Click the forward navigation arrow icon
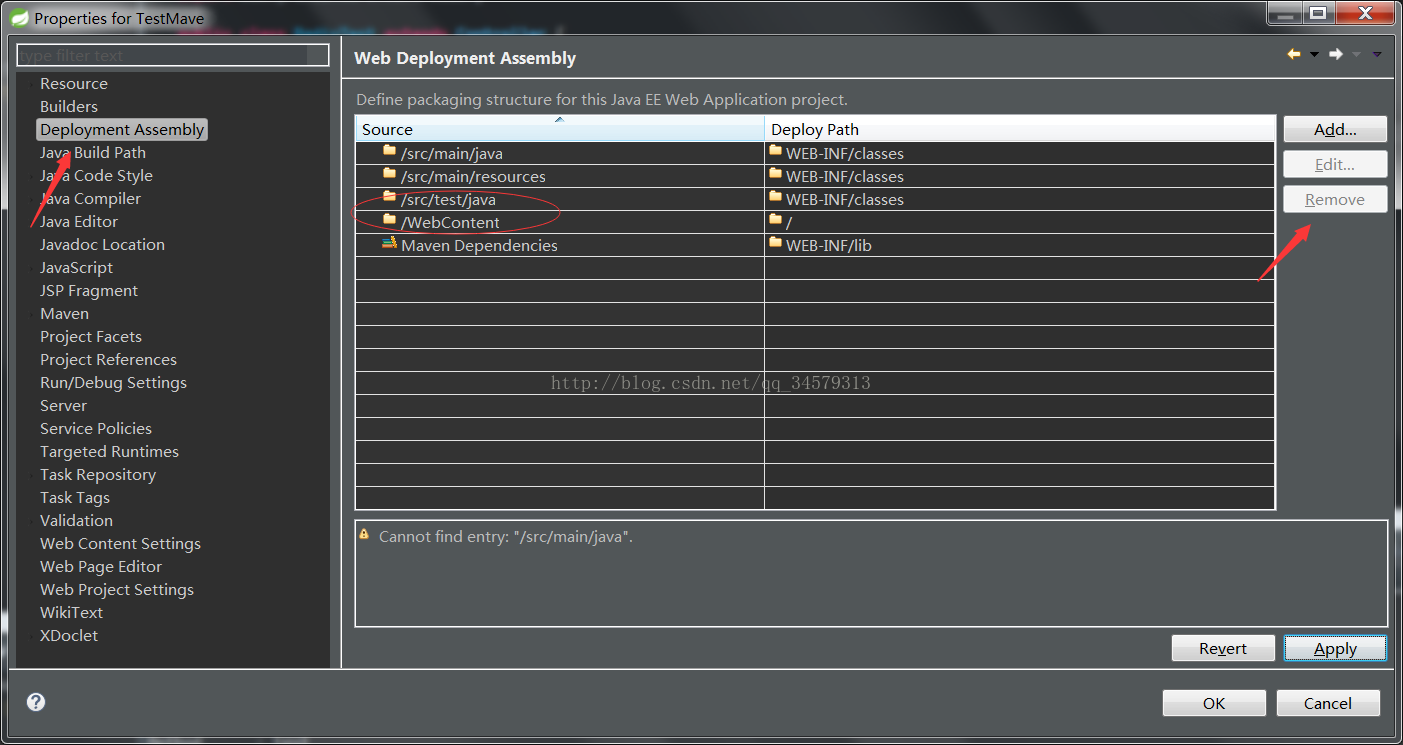The height and width of the screenshot is (745, 1403). (x=1336, y=54)
